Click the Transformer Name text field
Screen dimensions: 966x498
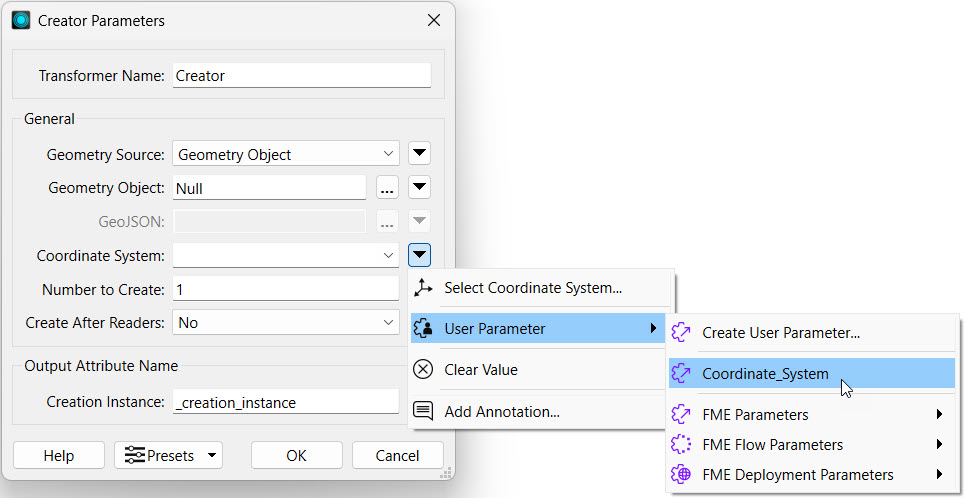(301, 76)
